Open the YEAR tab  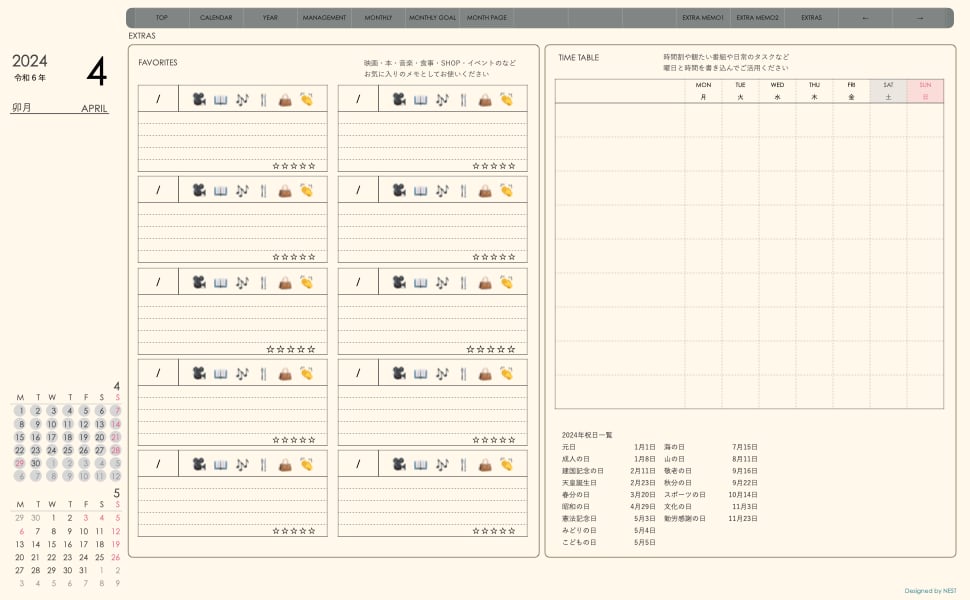pos(270,18)
